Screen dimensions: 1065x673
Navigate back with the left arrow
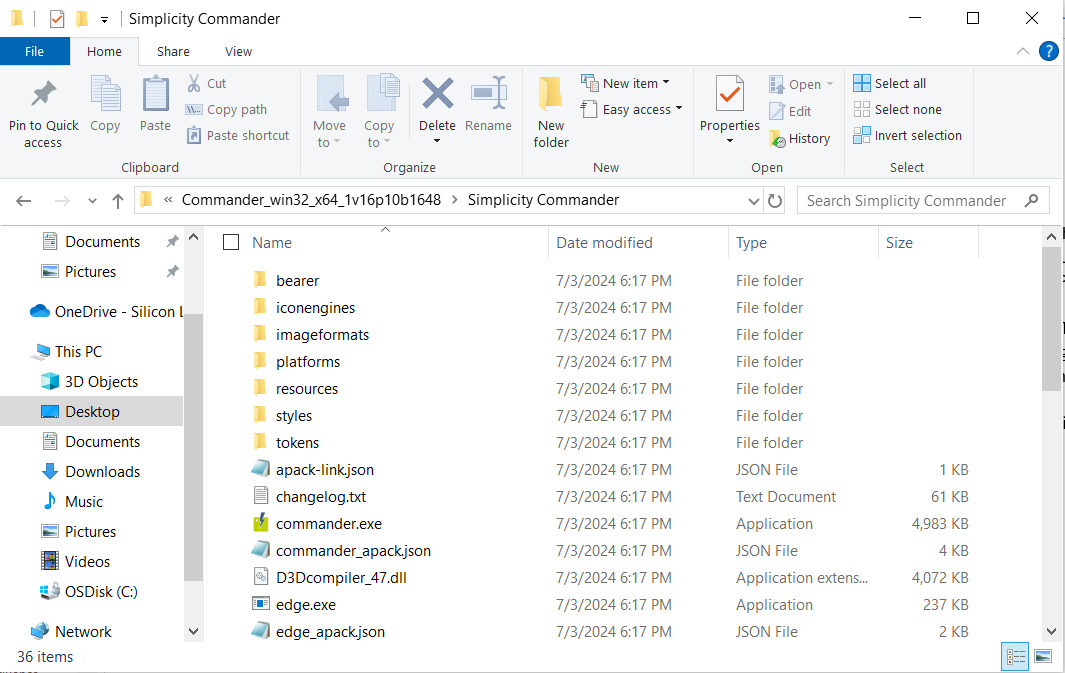pos(24,200)
